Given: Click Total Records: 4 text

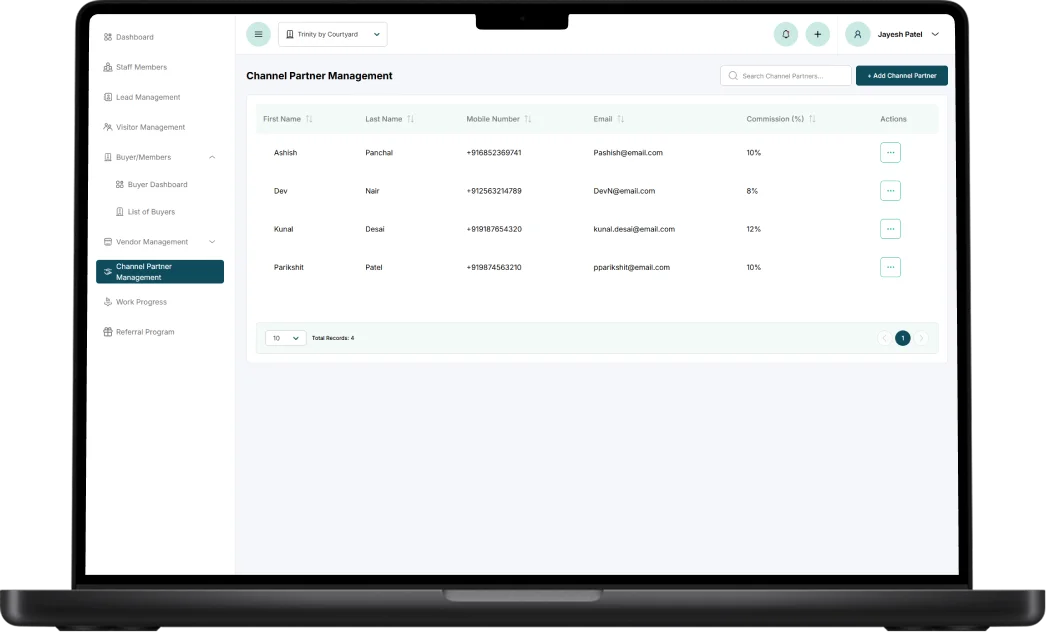Looking at the screenshot, I should (333, 338).
